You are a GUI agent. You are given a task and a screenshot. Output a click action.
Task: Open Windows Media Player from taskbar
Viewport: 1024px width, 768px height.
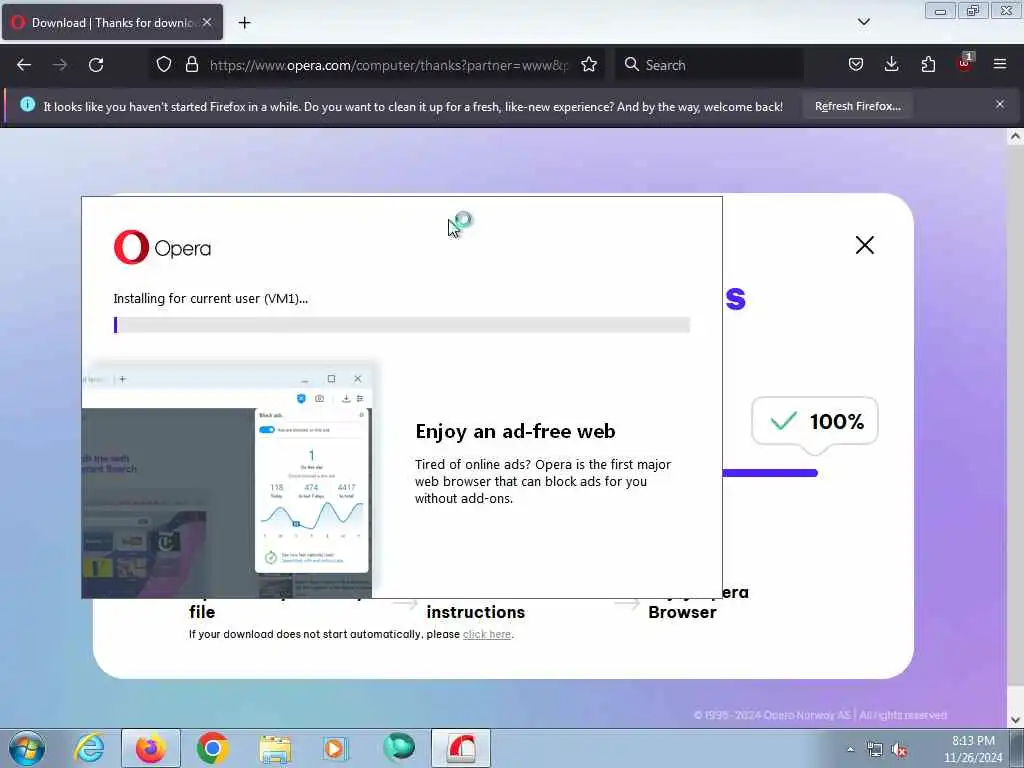point(336,748)
